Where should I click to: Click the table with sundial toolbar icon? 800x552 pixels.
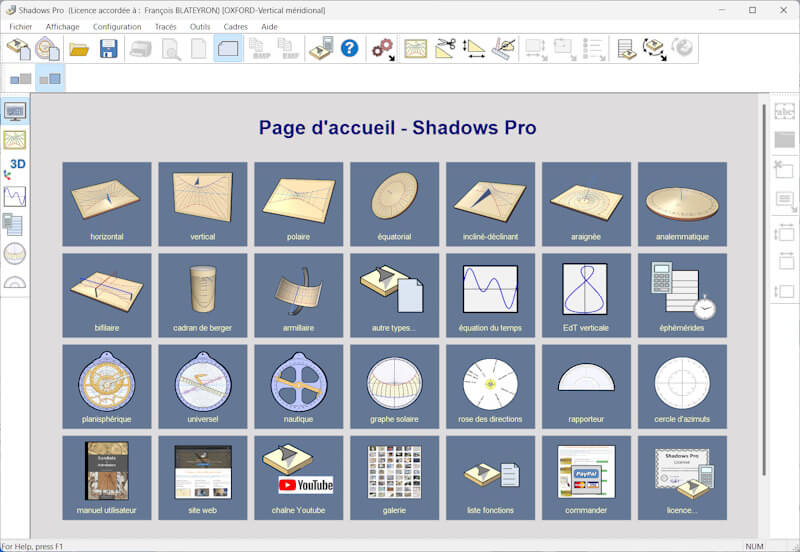pos(627,49)
